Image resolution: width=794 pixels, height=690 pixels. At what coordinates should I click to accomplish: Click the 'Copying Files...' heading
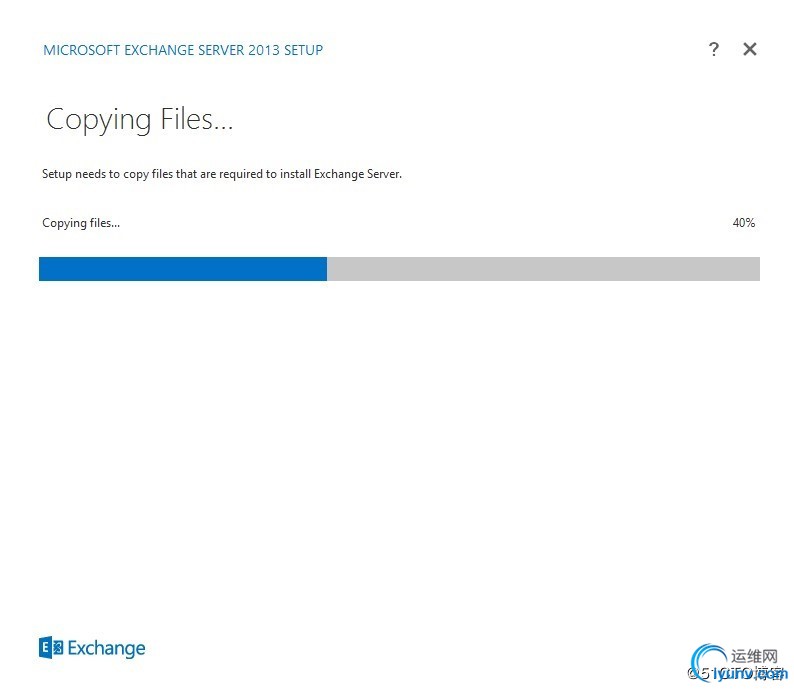coord(140,120)
